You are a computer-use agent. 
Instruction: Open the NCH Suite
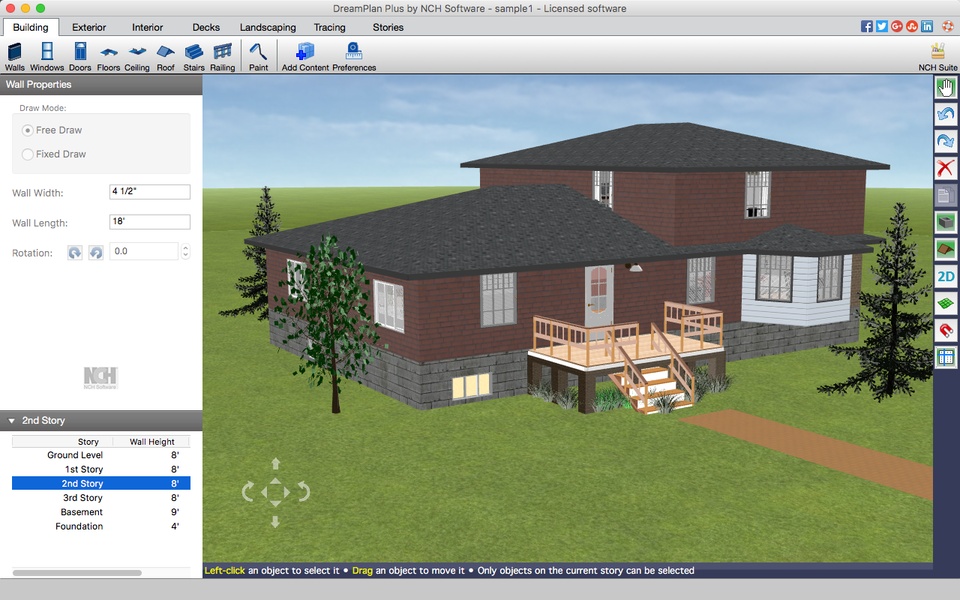[937, 56]
